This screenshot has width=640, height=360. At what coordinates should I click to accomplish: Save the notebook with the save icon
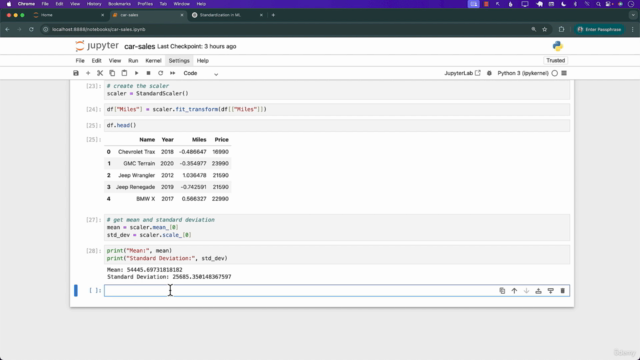(76, 73)
